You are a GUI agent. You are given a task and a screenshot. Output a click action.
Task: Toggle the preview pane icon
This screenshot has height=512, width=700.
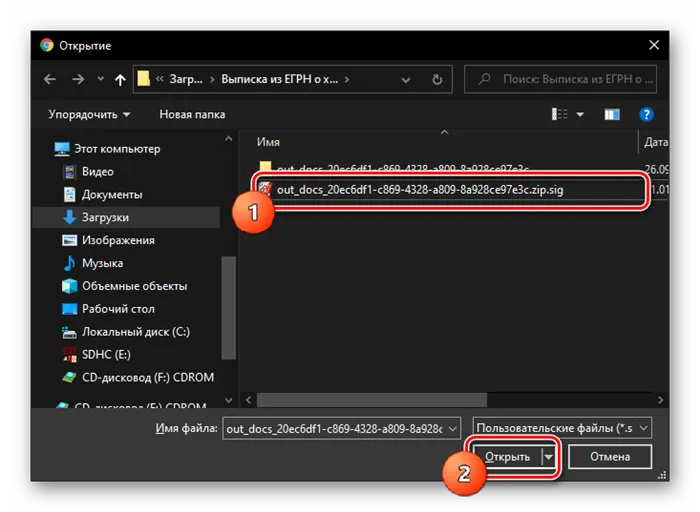pos(612,115)
